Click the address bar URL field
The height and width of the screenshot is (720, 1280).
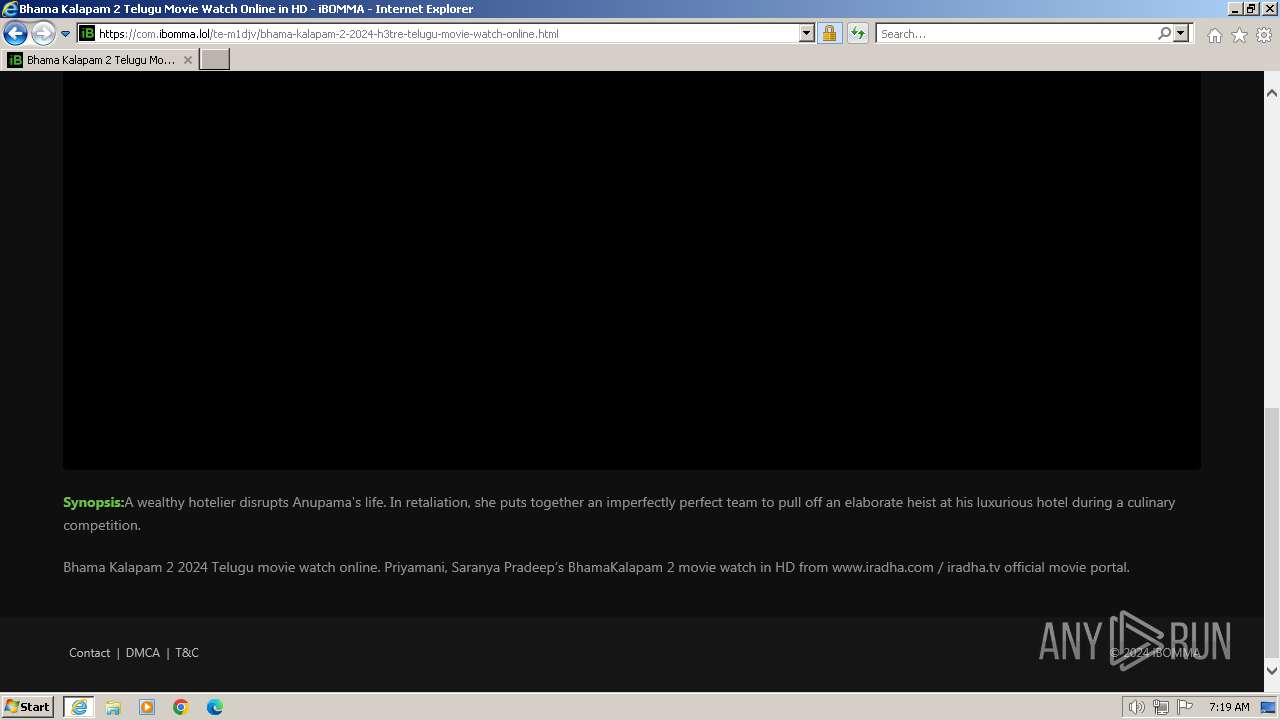(x=447, y=33)
